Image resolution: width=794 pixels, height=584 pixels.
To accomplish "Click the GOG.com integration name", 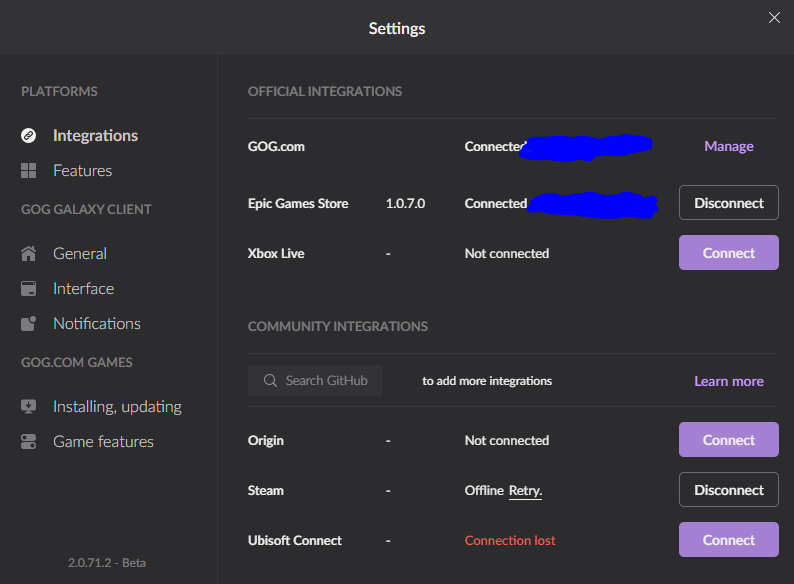I will click(x=276, y=146).
